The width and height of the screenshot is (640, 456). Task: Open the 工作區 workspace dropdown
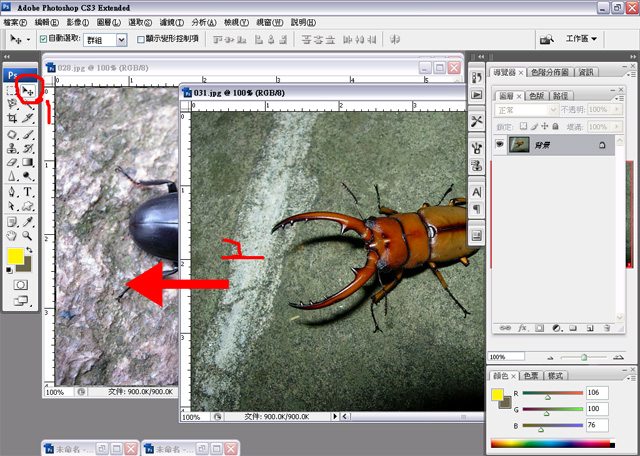point(581,39)
